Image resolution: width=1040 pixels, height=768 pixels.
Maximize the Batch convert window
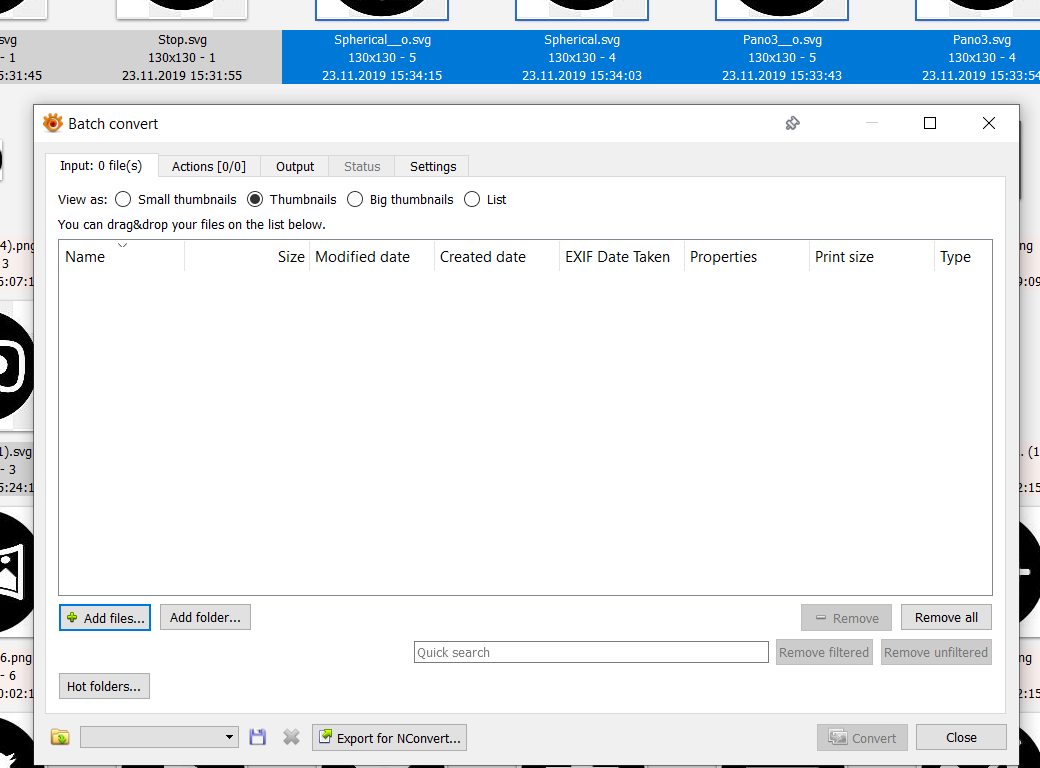pos(930,123)
